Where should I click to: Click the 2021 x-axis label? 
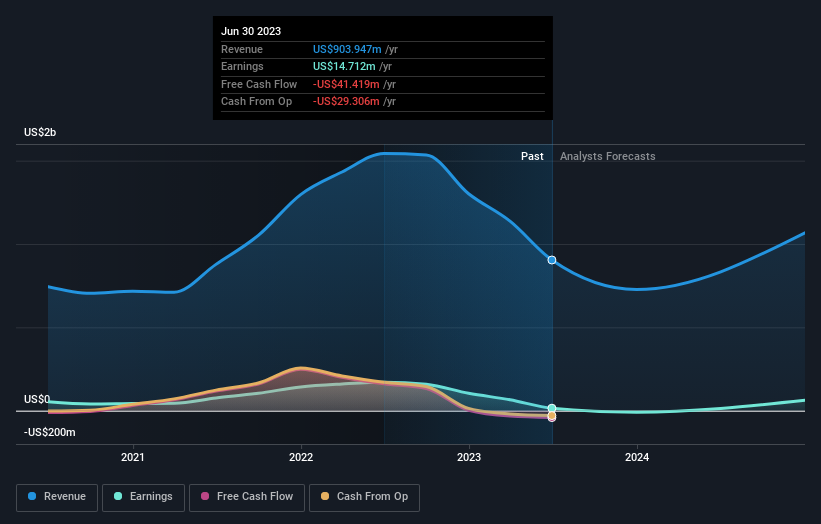(x=133, y=458)
